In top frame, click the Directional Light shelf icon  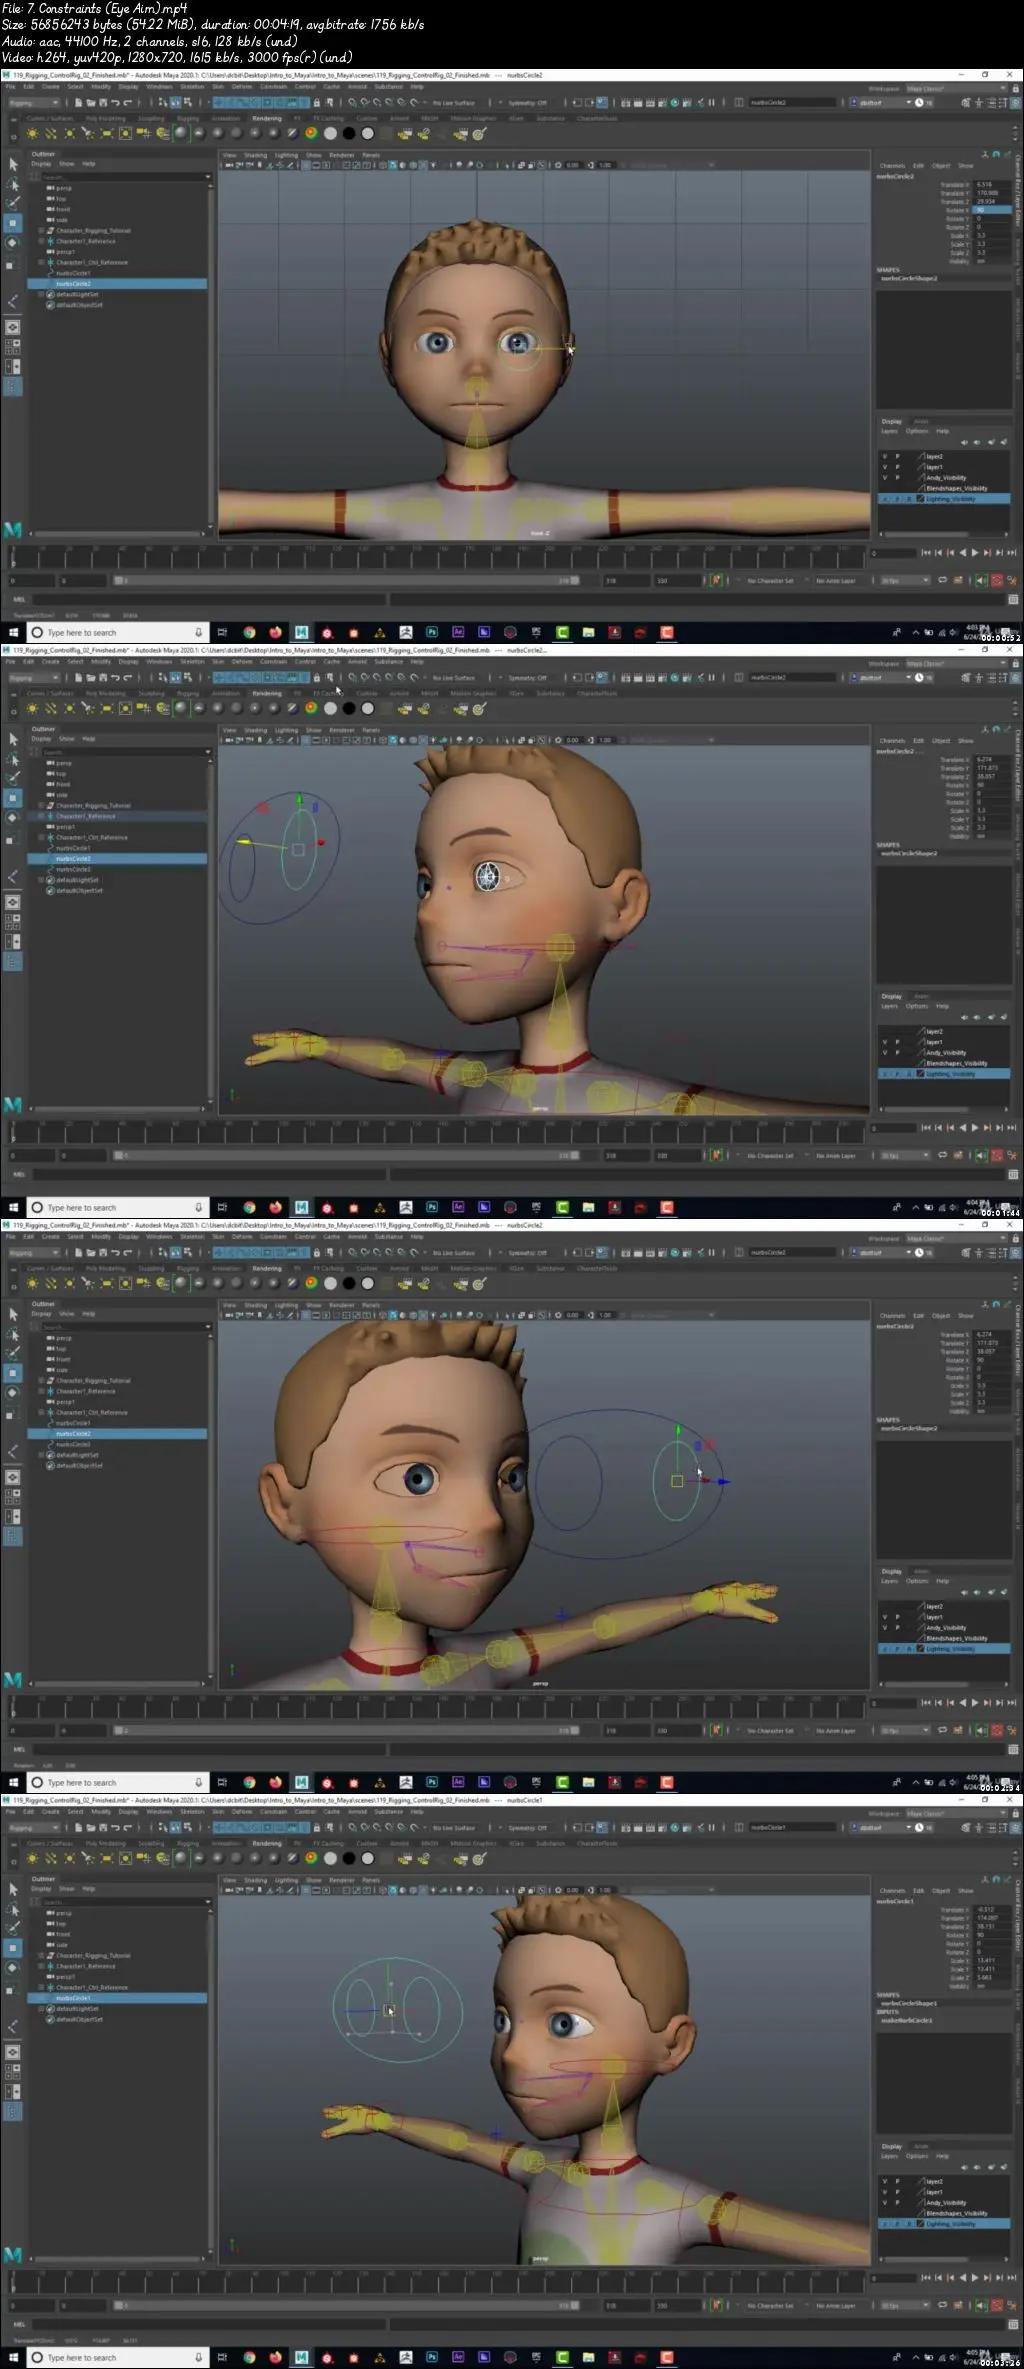[51, 133]
